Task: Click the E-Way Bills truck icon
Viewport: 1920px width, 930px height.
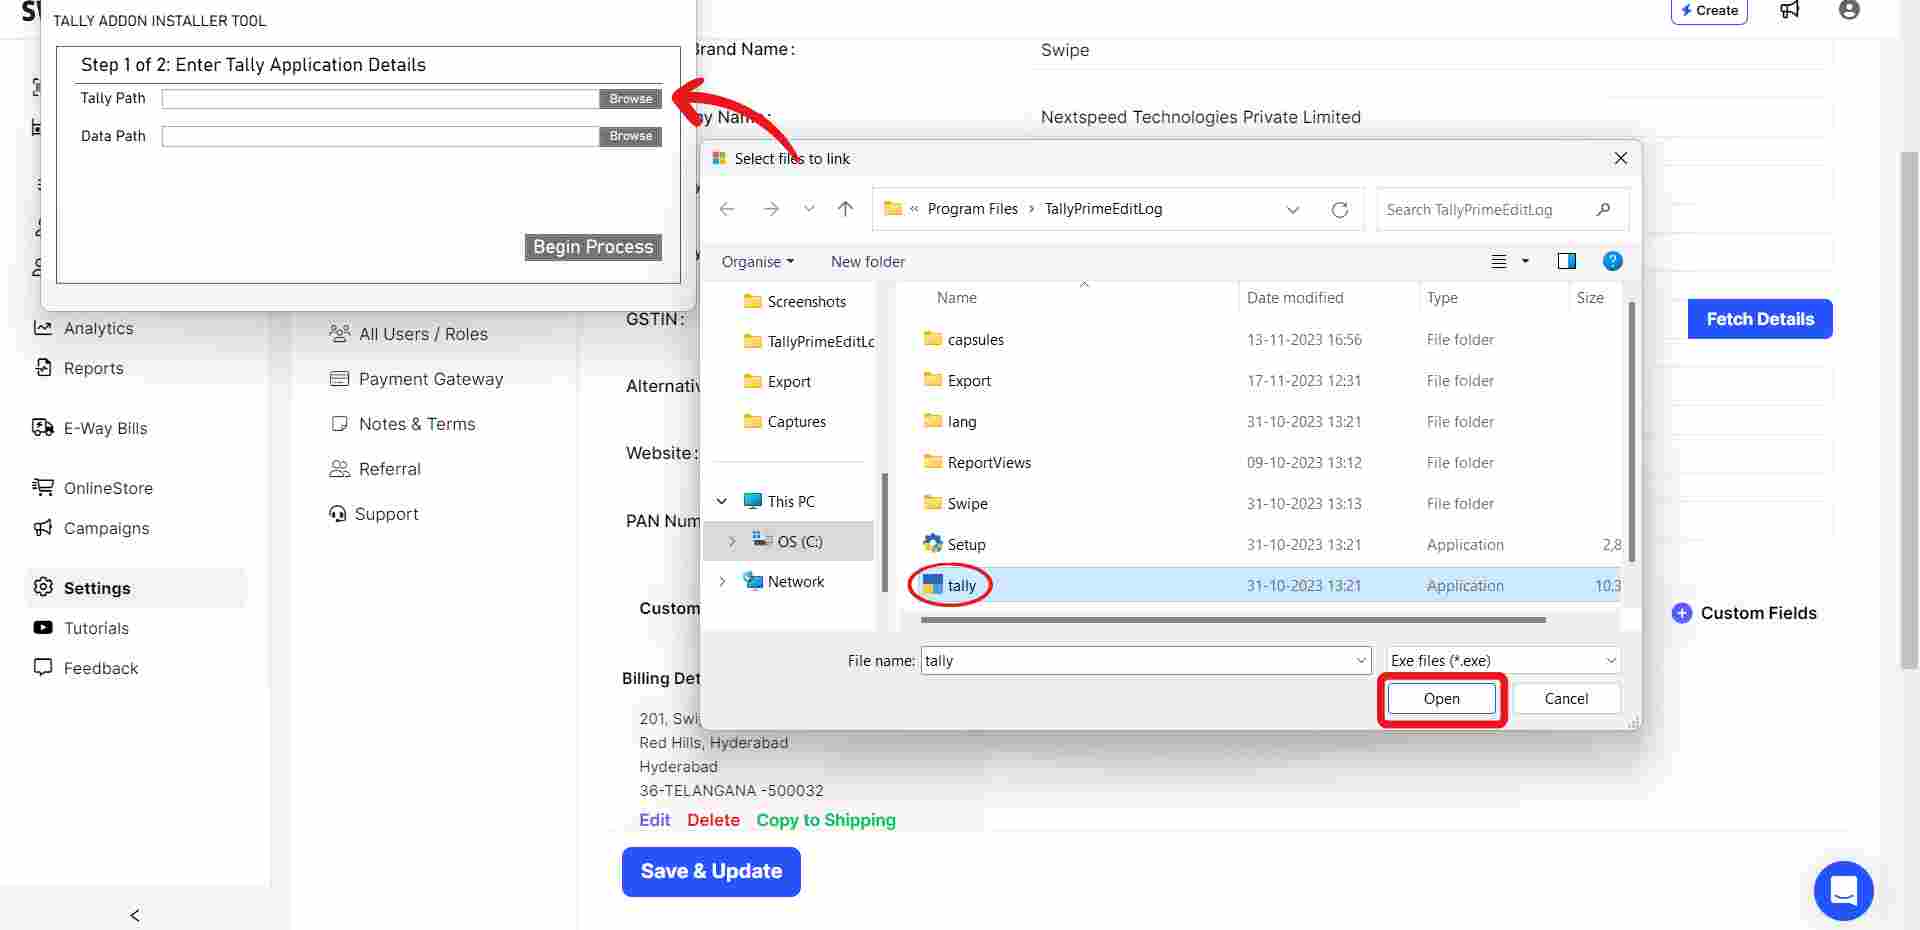Action: [x=43, y=428]
